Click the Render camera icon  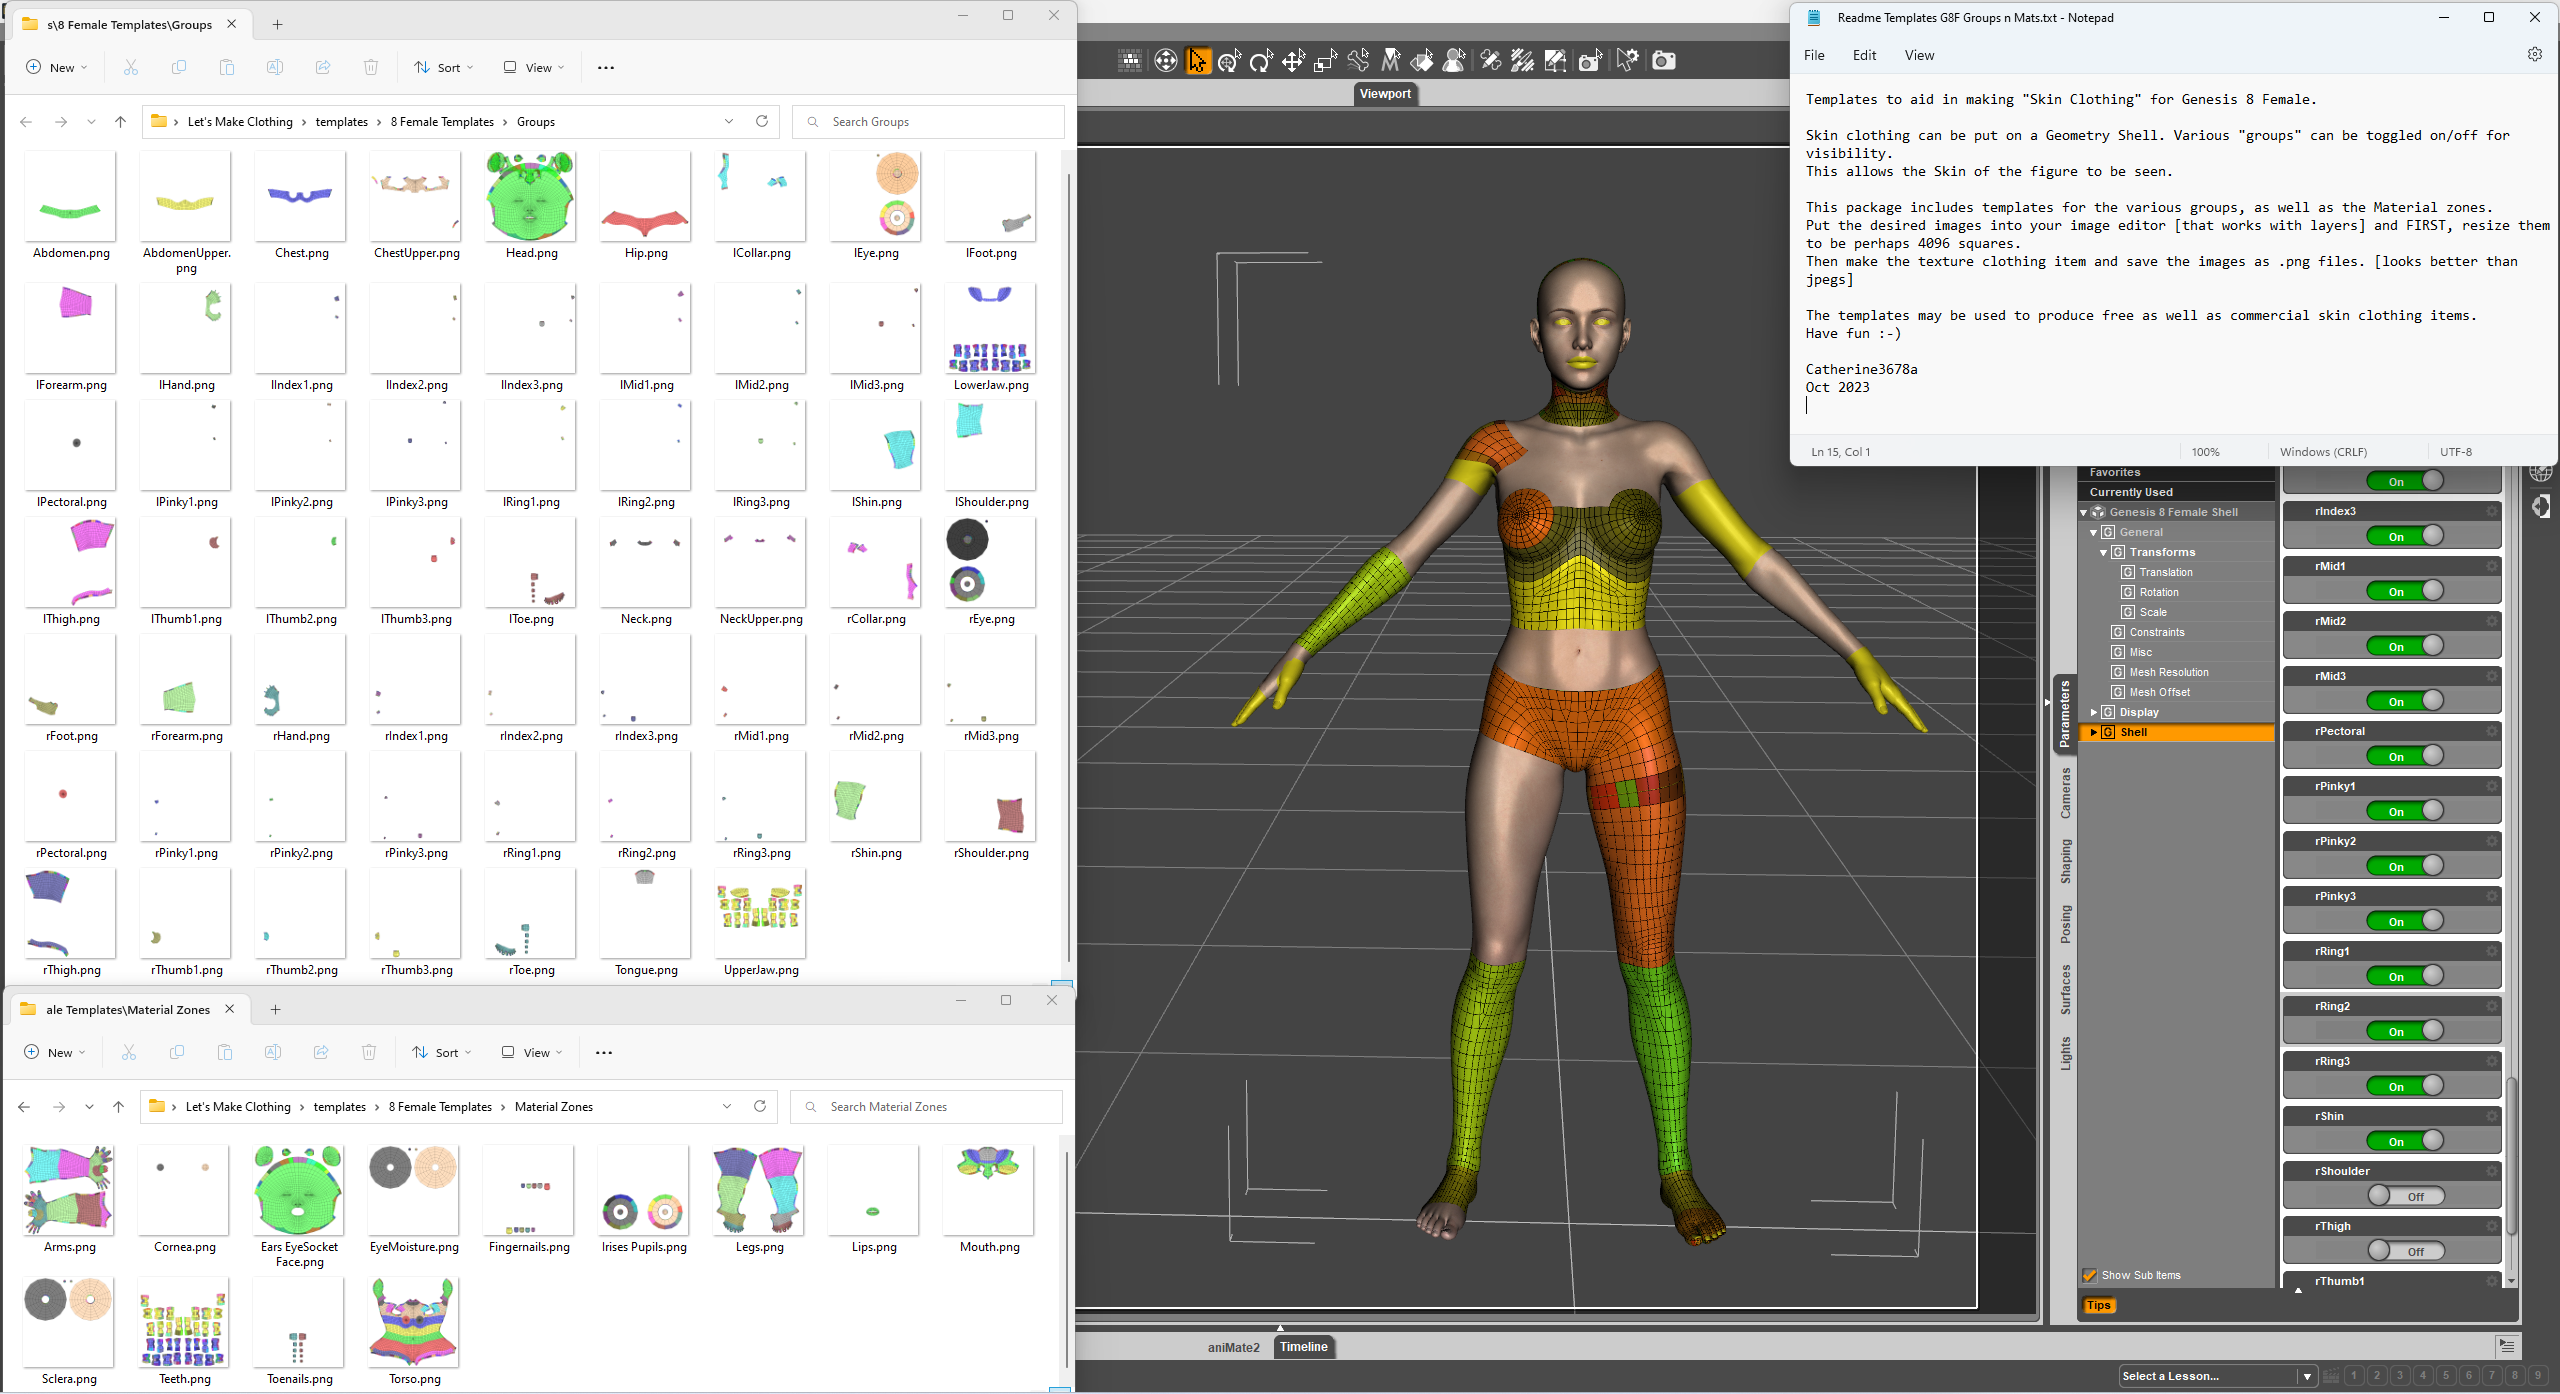tap(1663, 61)
